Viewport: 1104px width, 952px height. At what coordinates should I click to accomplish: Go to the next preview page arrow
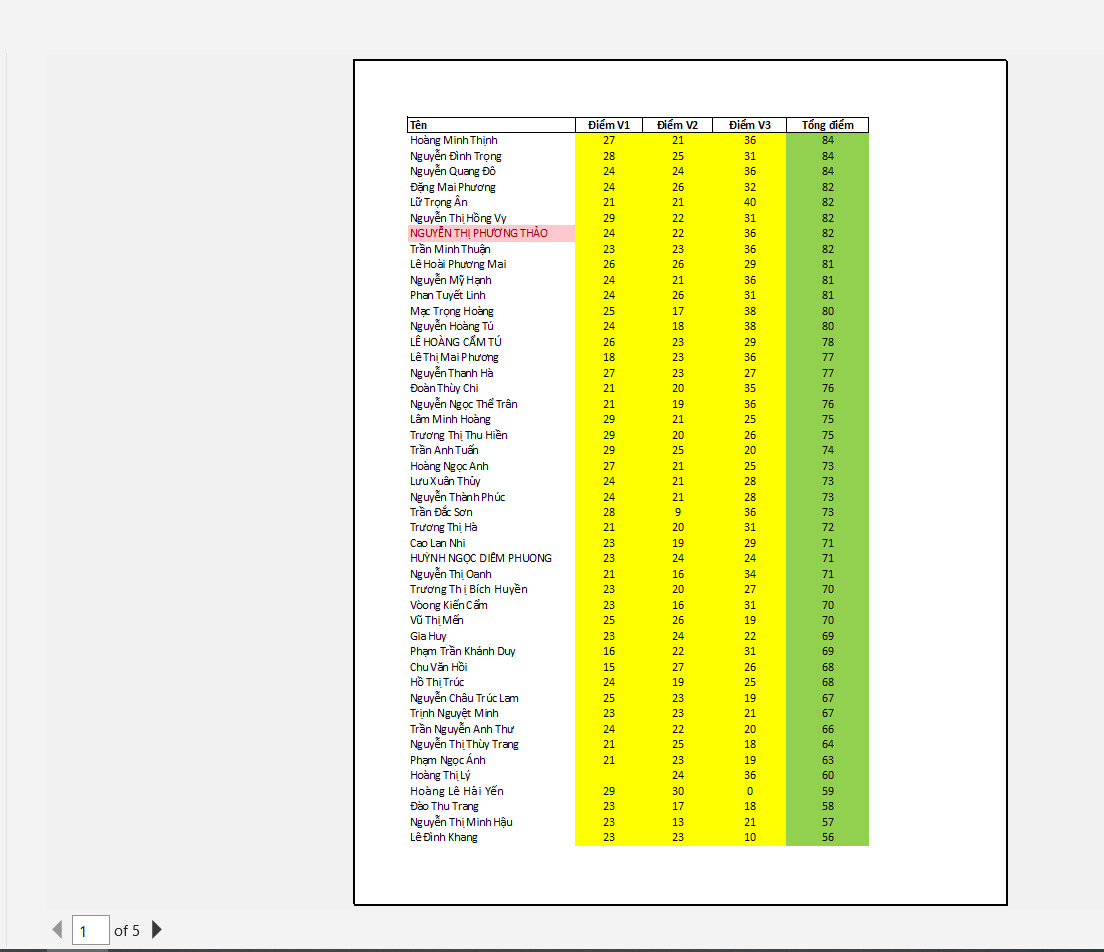pyautogui.click(x=157, y=929)
